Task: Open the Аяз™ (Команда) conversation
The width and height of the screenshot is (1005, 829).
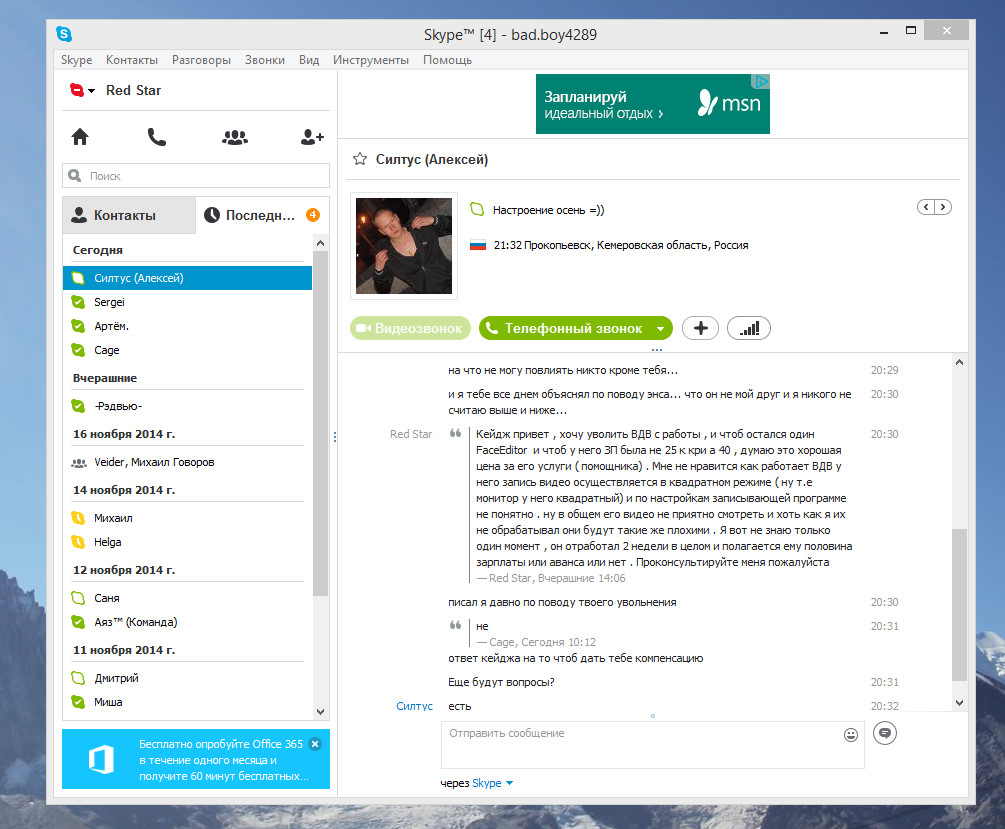Action: tap(187, 622)
